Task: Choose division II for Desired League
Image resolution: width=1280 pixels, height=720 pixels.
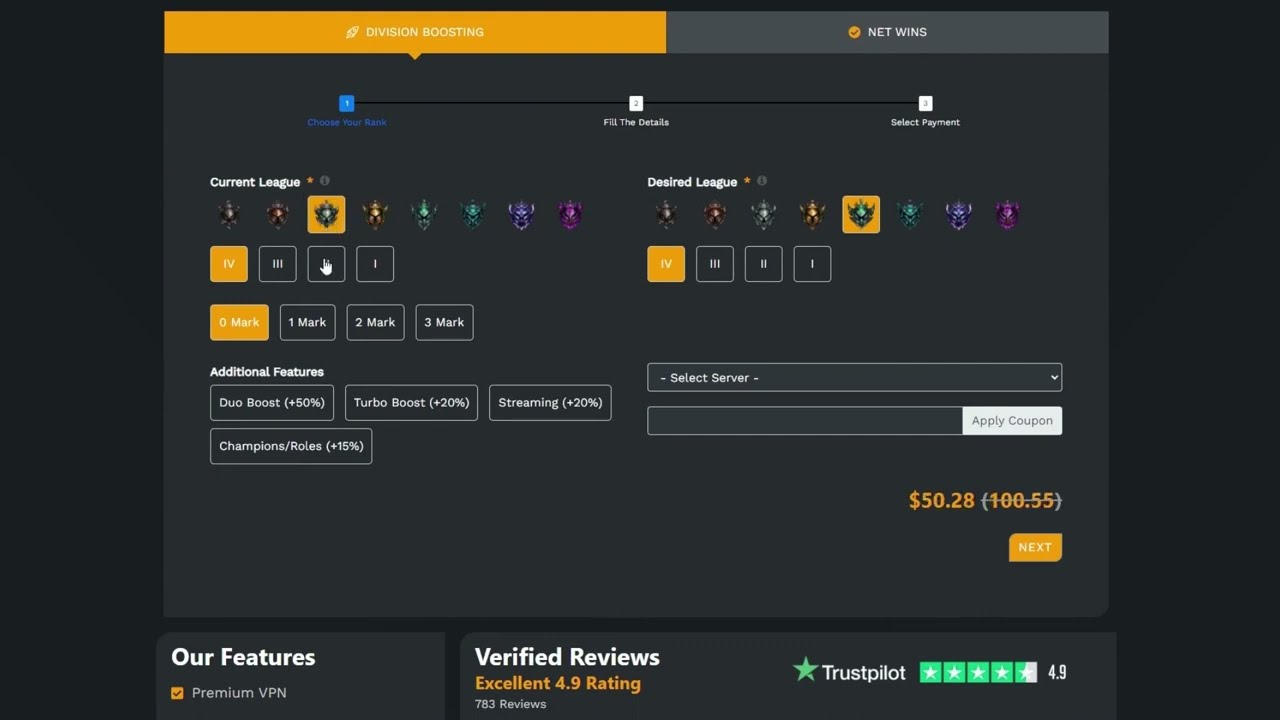Action: [764, 264]
